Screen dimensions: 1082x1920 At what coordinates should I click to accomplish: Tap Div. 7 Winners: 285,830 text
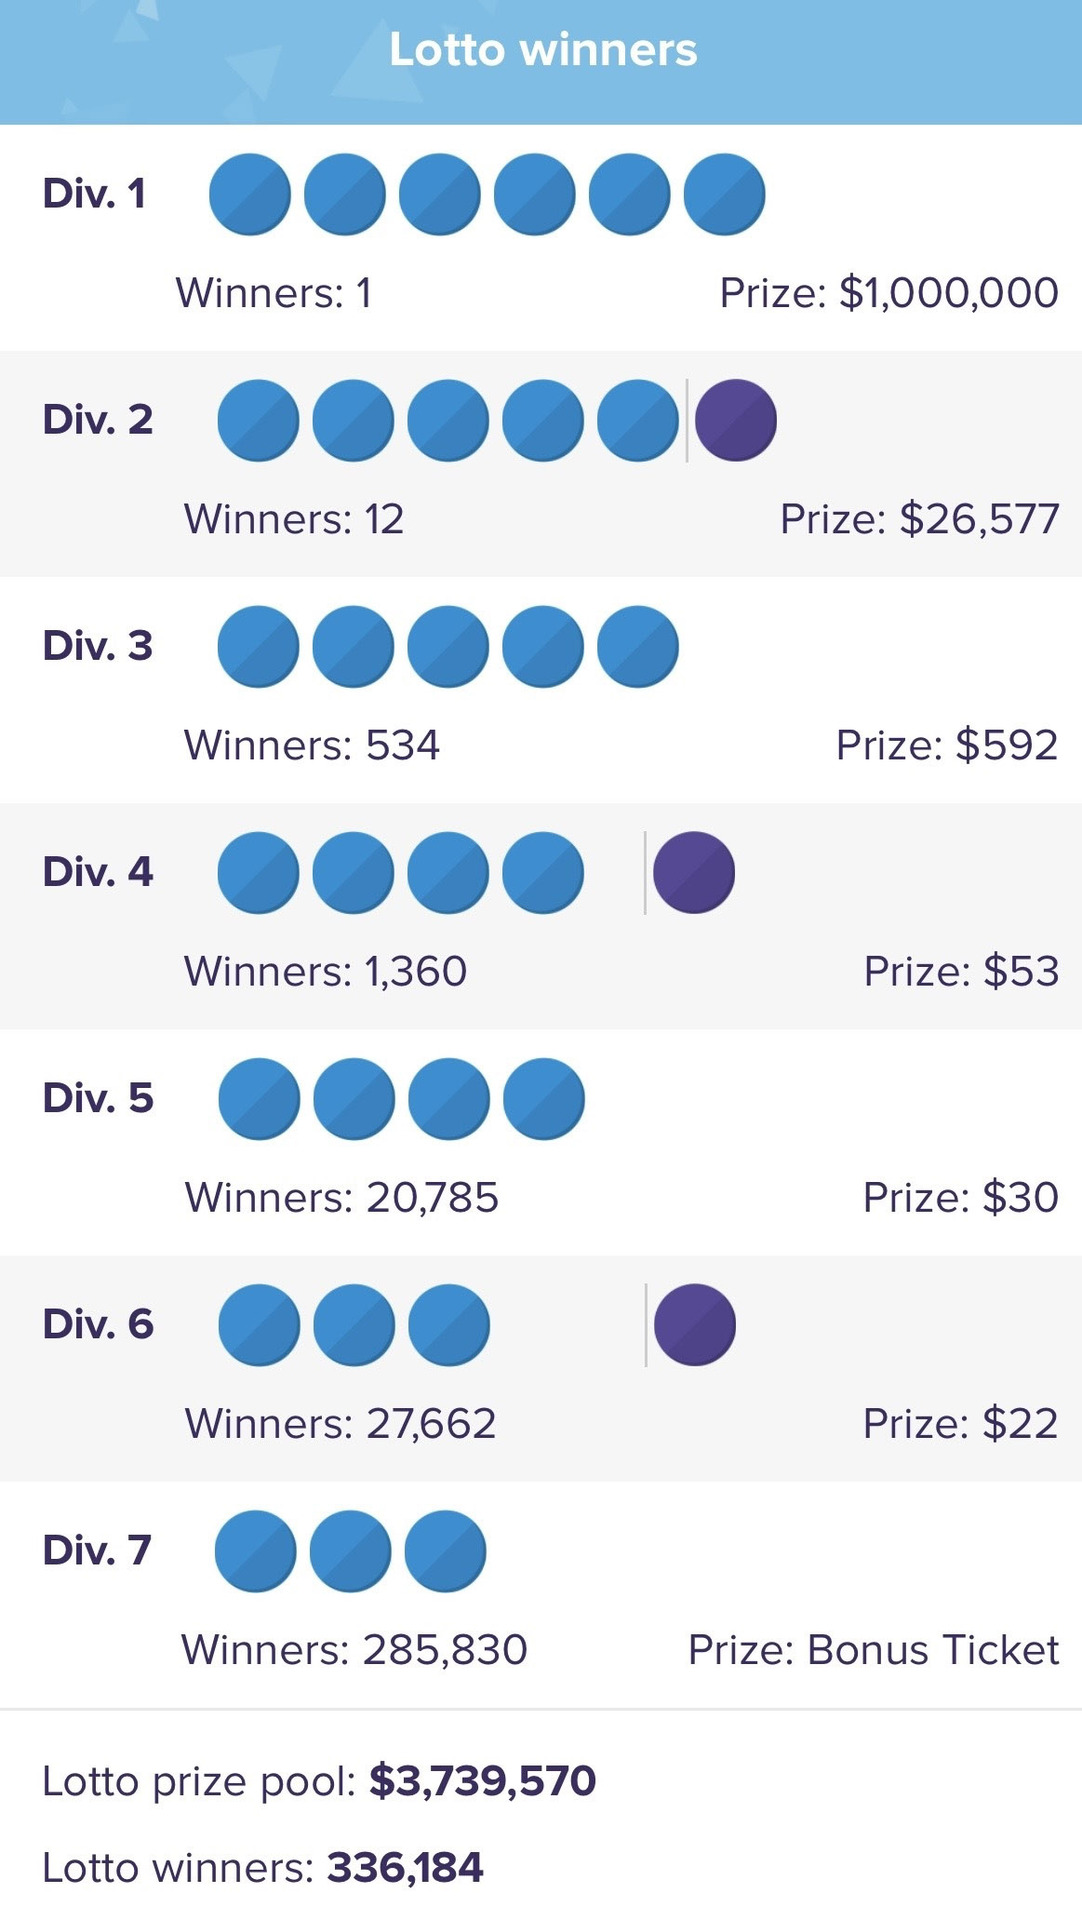click(x=354, y=1650)
